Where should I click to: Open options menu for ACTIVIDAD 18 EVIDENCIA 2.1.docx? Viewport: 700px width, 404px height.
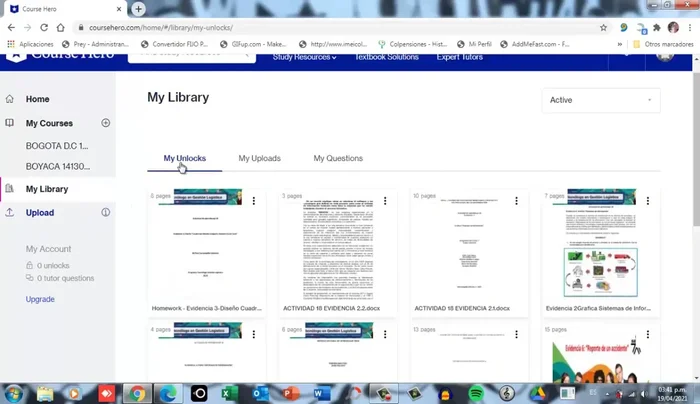coord(516,201)
